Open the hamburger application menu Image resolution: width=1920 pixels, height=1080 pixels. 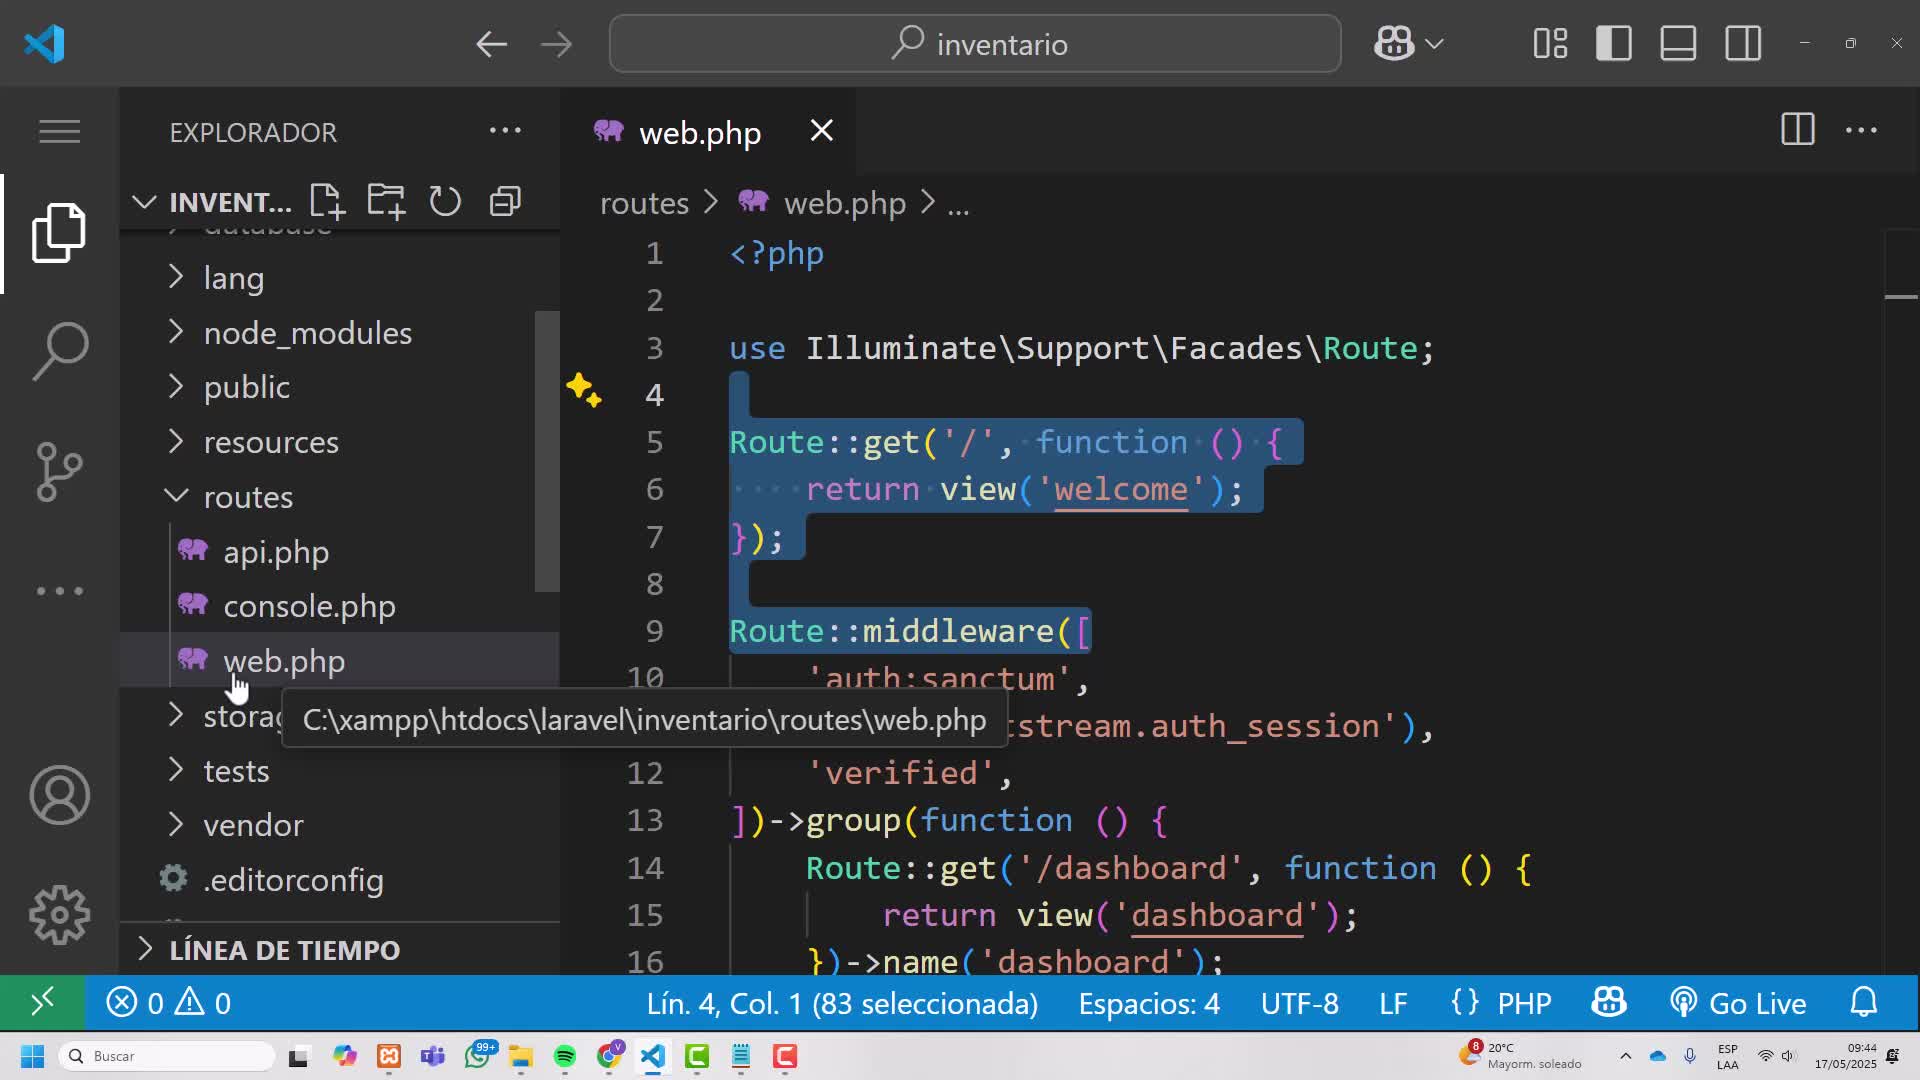click(59, 131)
